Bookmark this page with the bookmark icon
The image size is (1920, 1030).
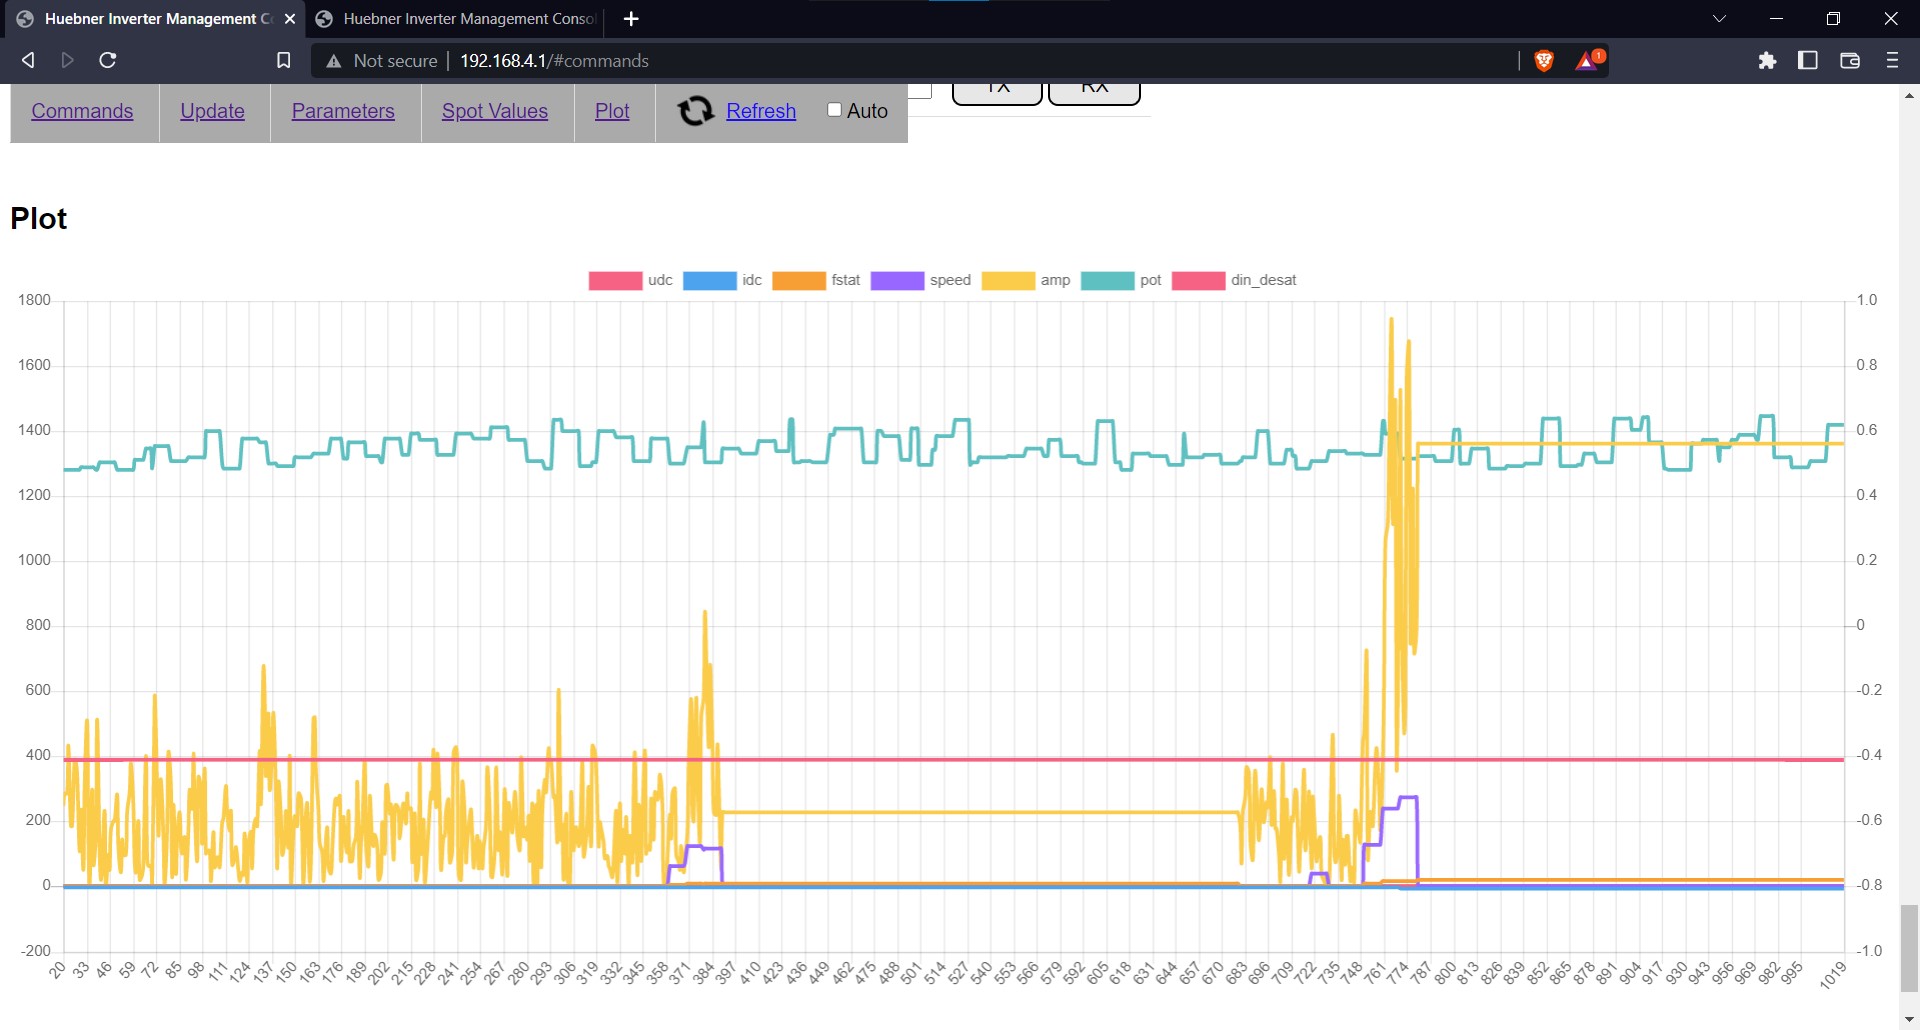[284, 61]
